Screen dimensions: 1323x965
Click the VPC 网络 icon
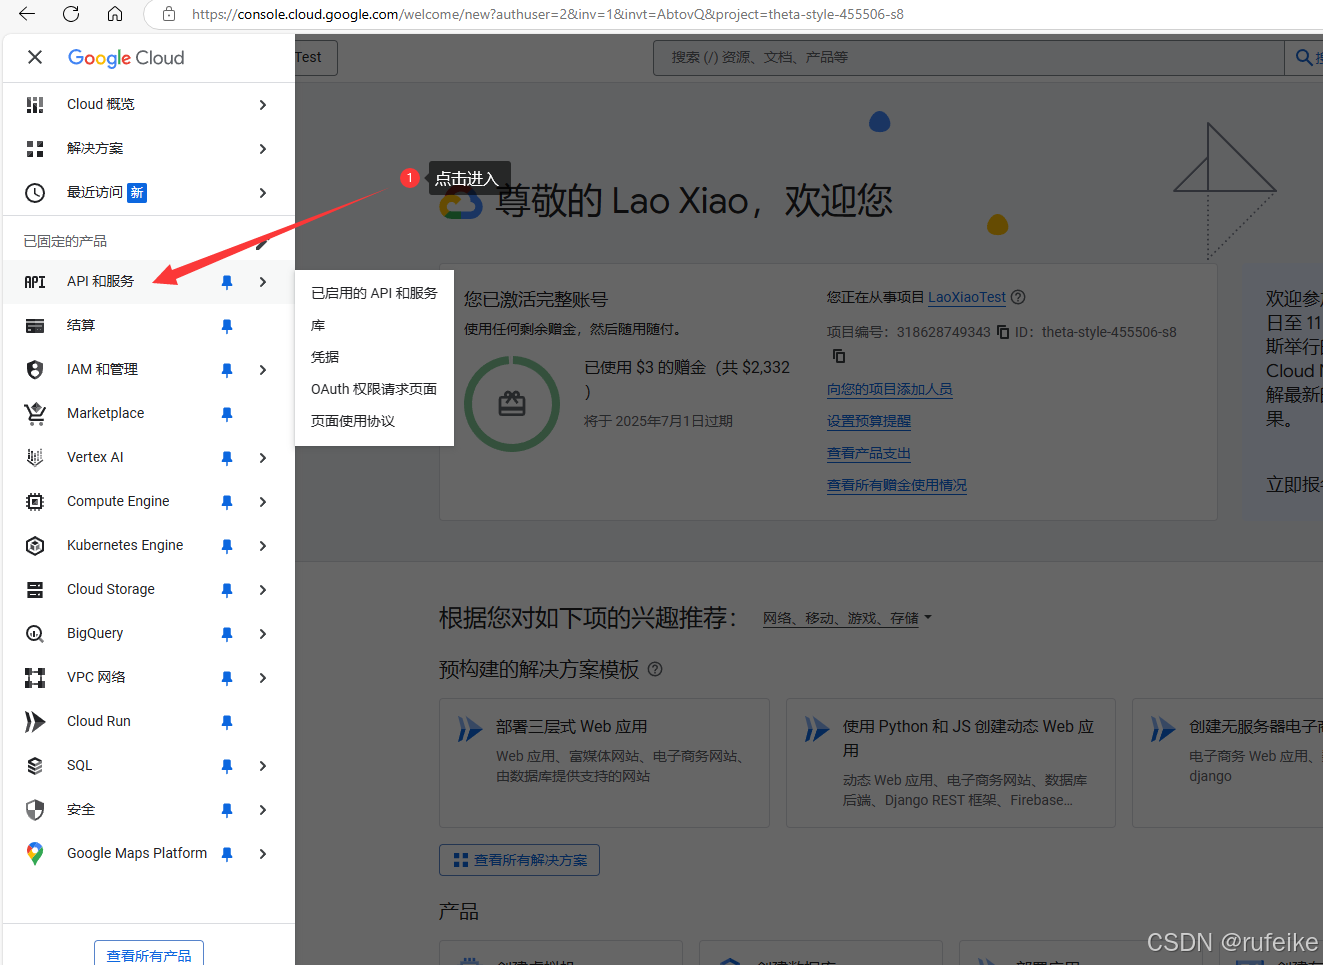pos(35,678)
